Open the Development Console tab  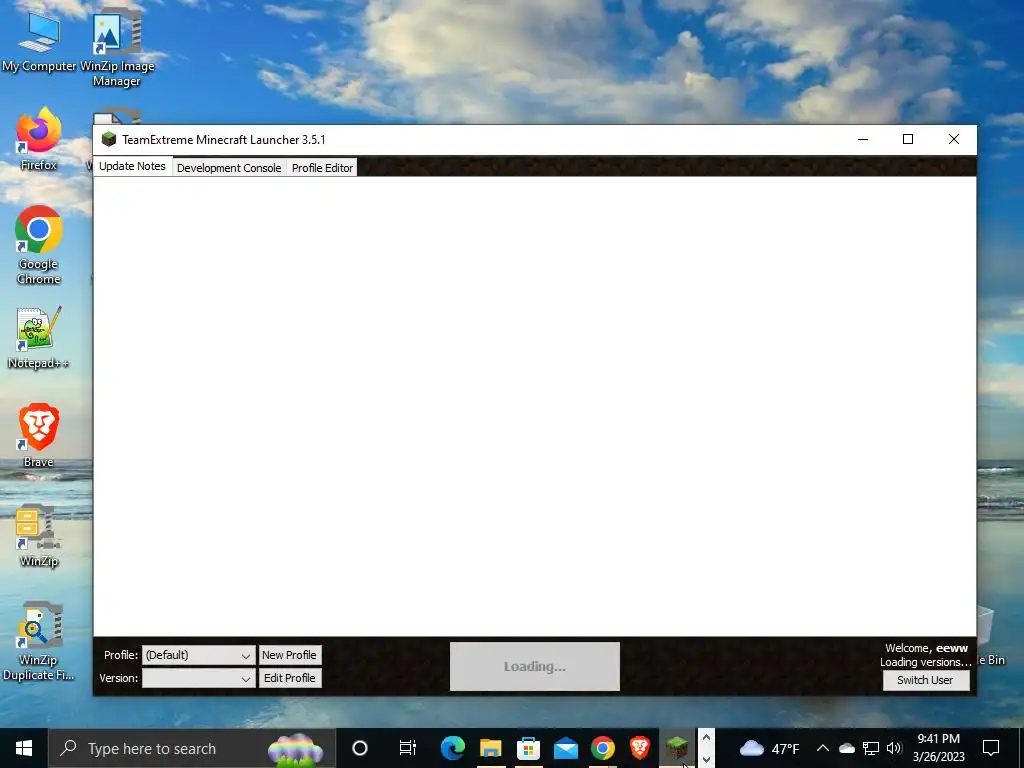229,168
